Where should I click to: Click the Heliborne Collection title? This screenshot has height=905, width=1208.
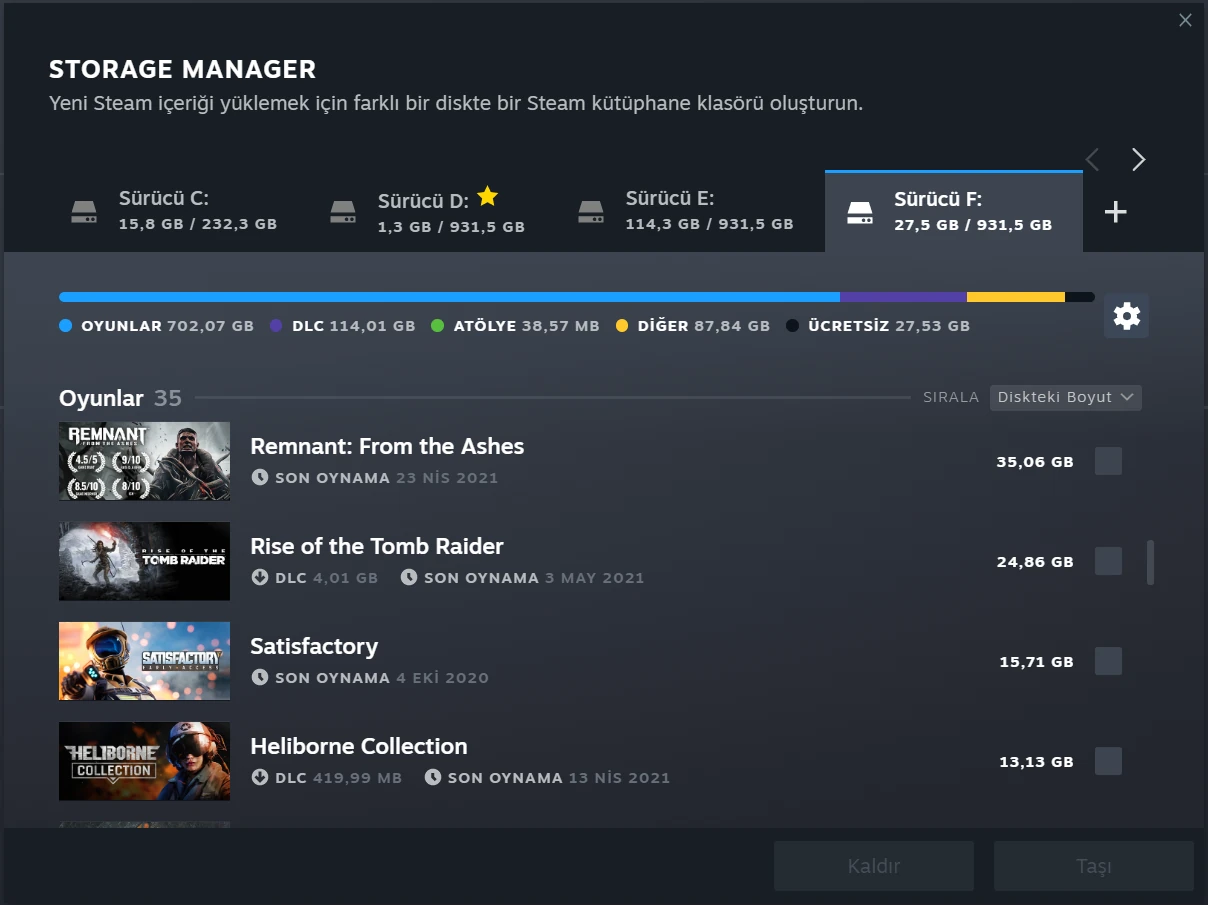click(359, 746)
